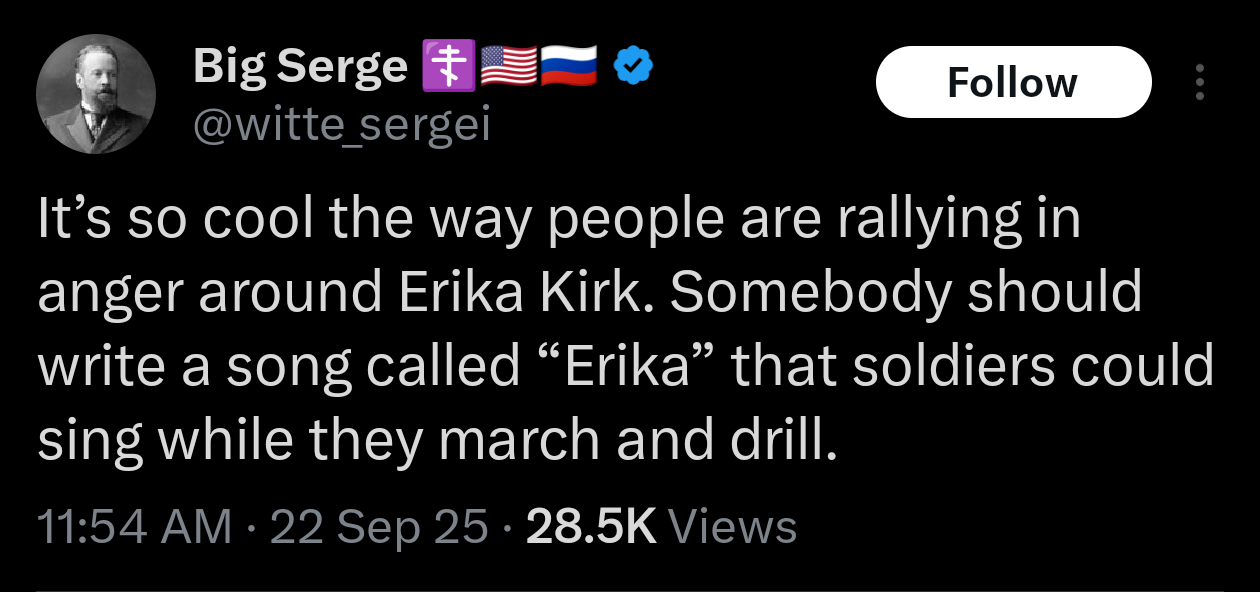Open the 28.5K view count
The width and height of the screenshot is (1260, 592).
[590, 527]
